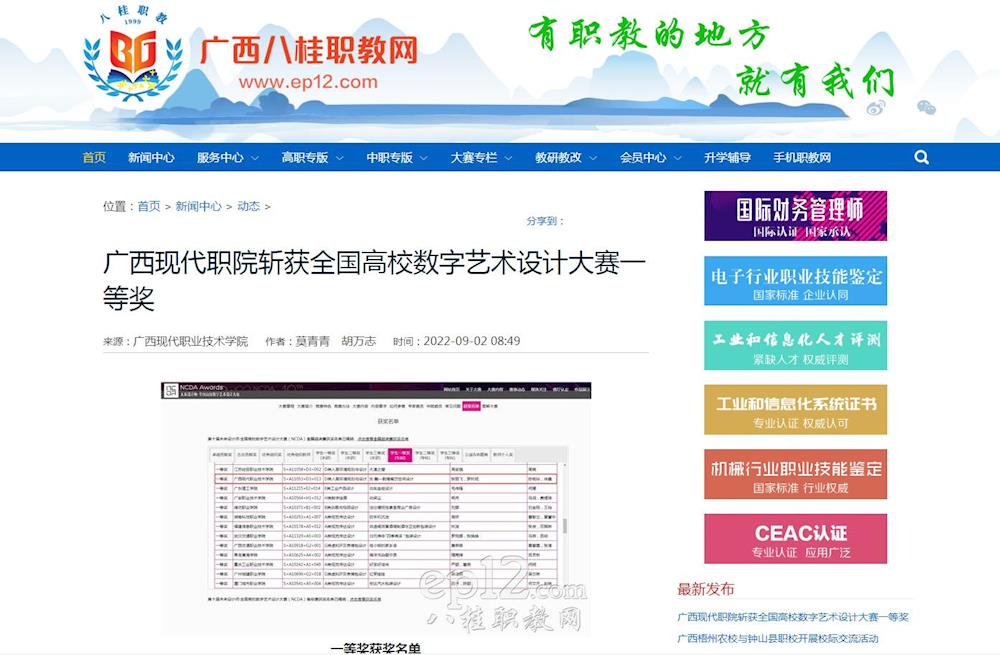The height and width of the screenshot is (655, 1000).
Task: Open the CEAC认证 banner
Action: click(795, 539)
